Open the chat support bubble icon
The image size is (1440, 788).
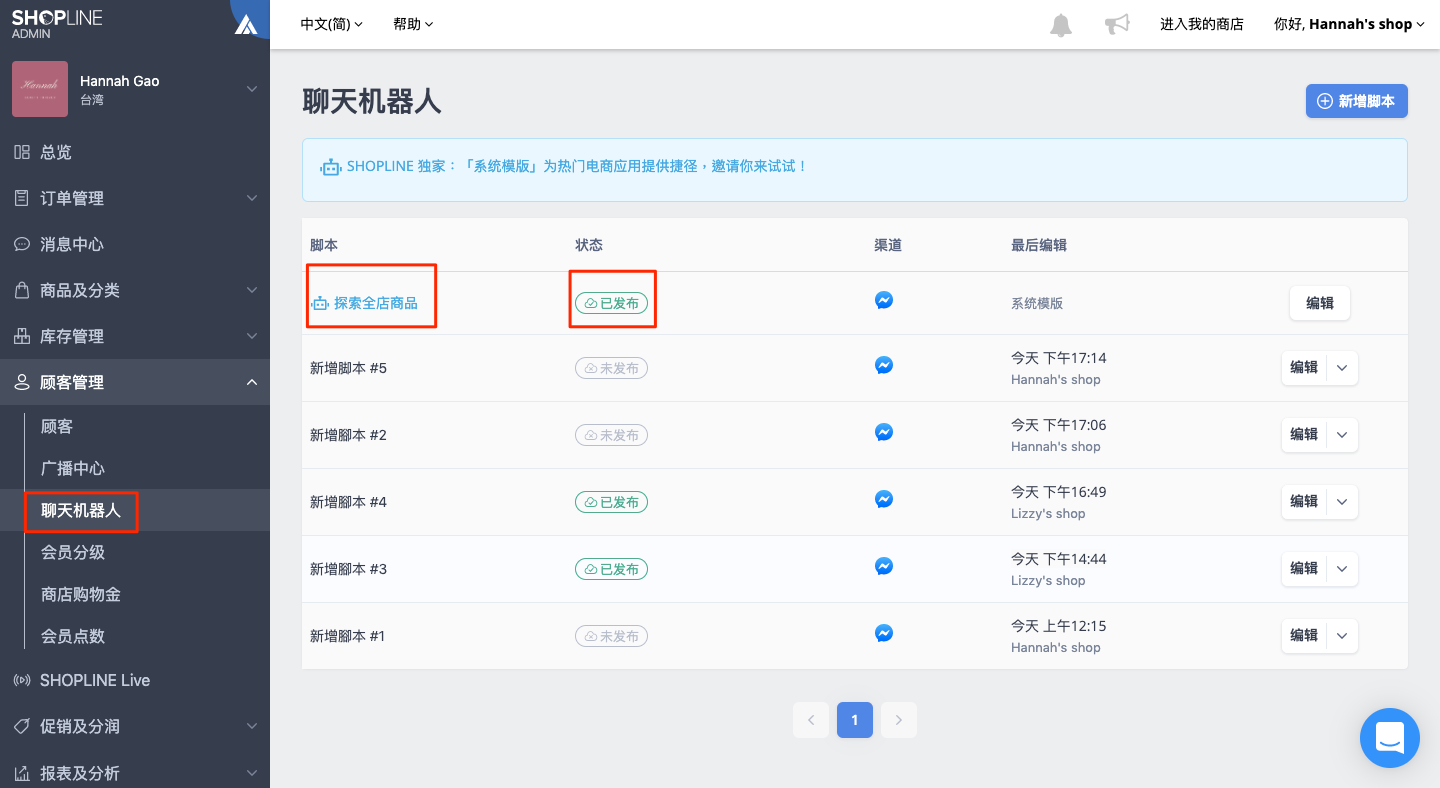(1390, 738)
